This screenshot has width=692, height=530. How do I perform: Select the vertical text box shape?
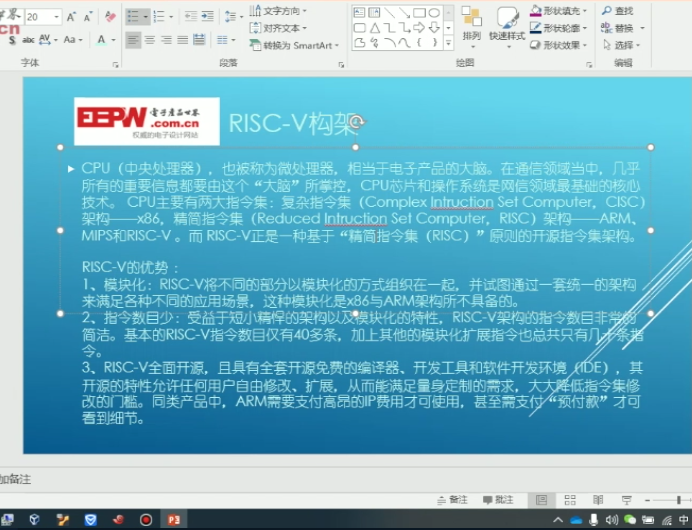[374, 12]
